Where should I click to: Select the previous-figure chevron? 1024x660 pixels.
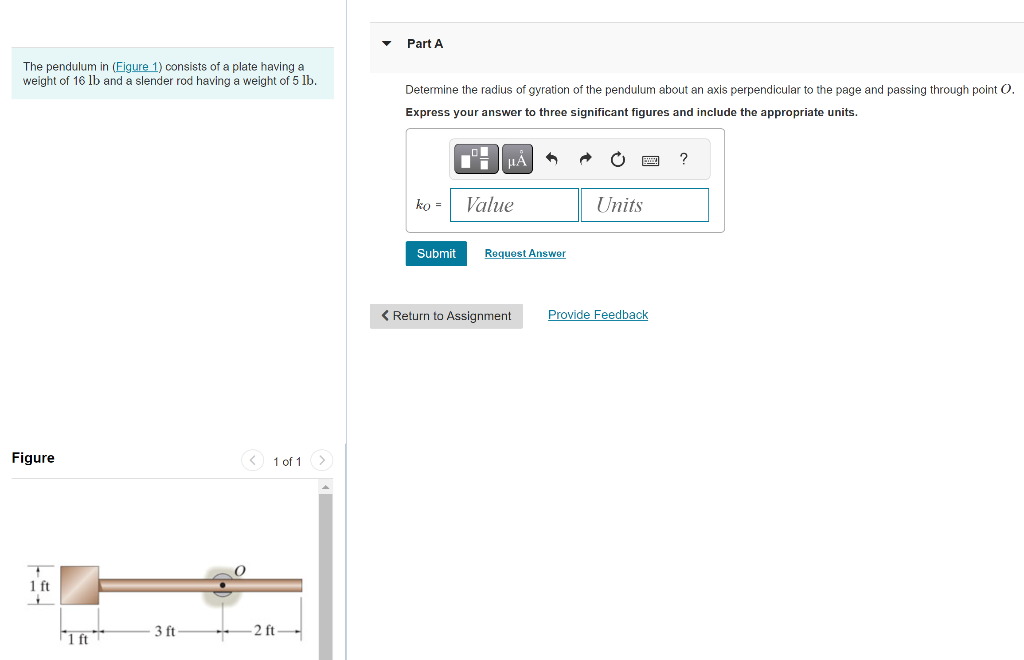coord(252,460)
